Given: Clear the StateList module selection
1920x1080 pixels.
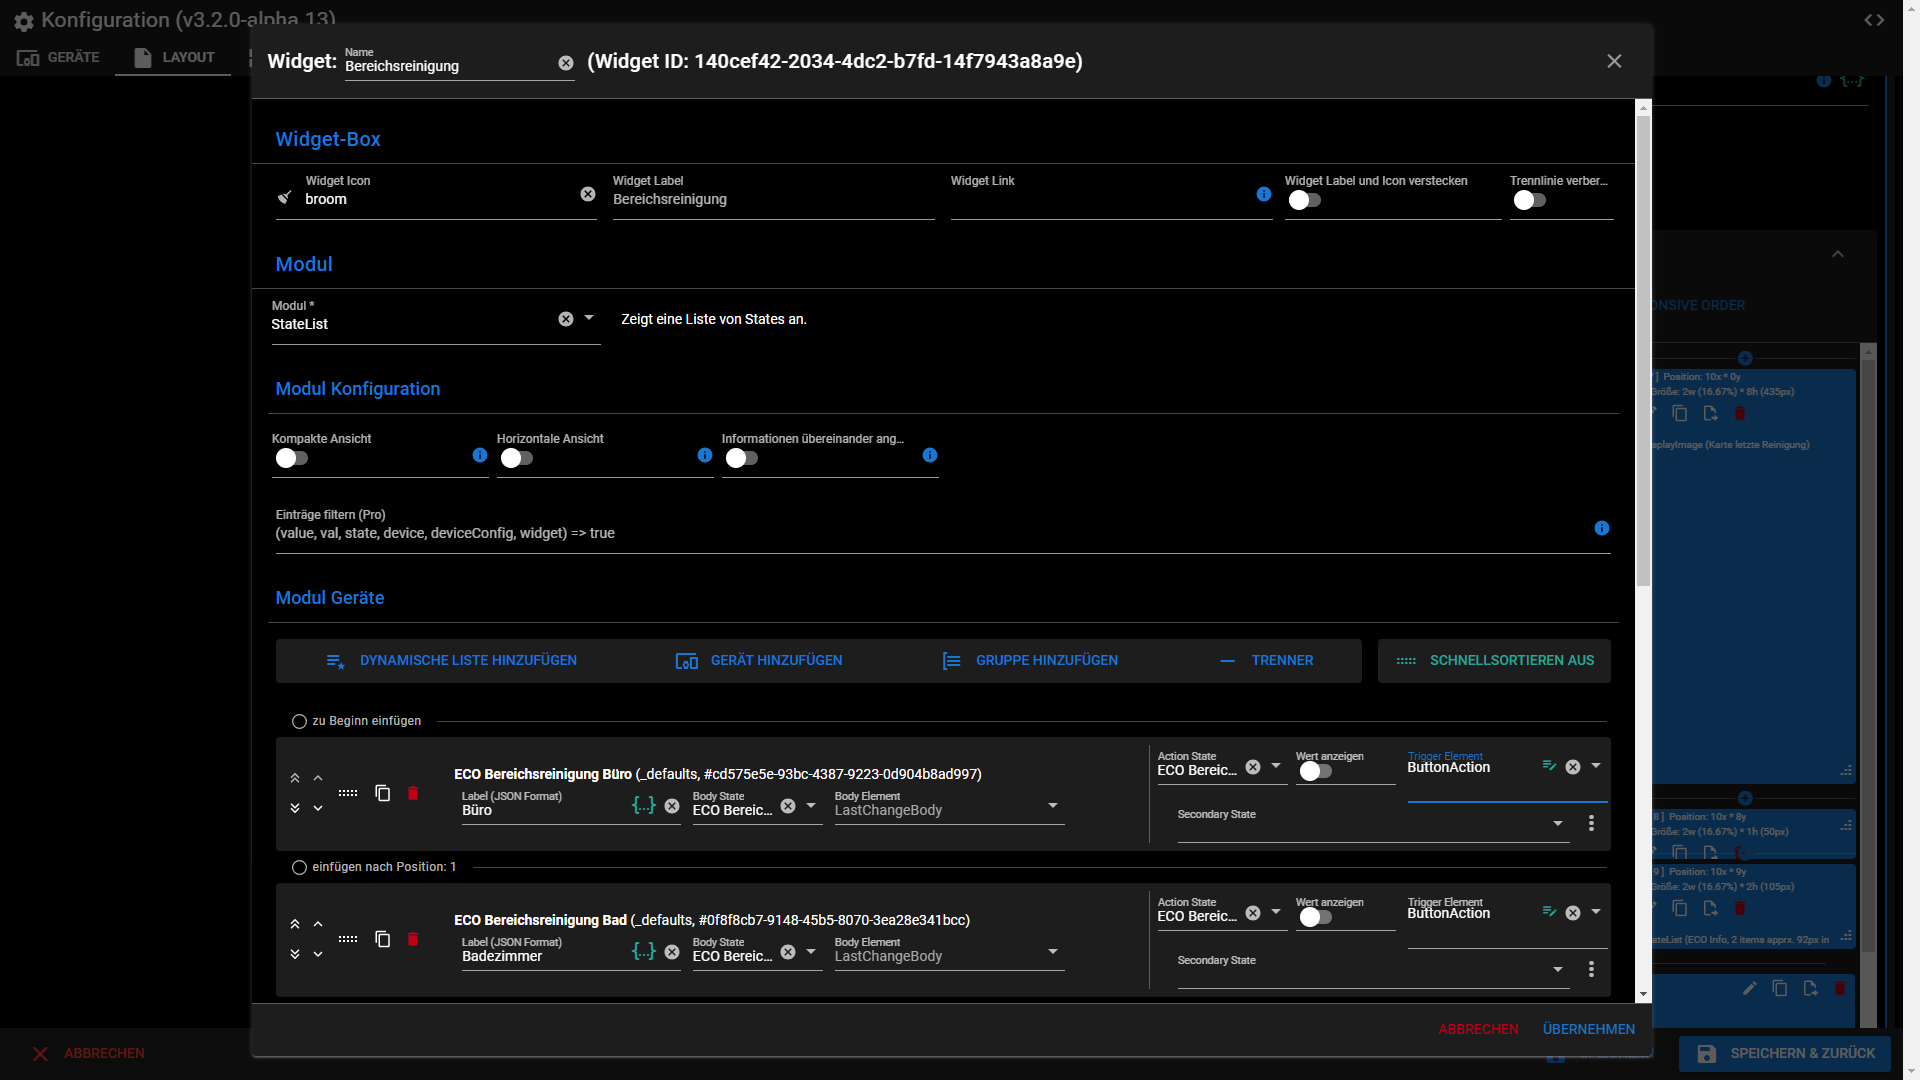Looking at the screenshot, I should (566, 319).
